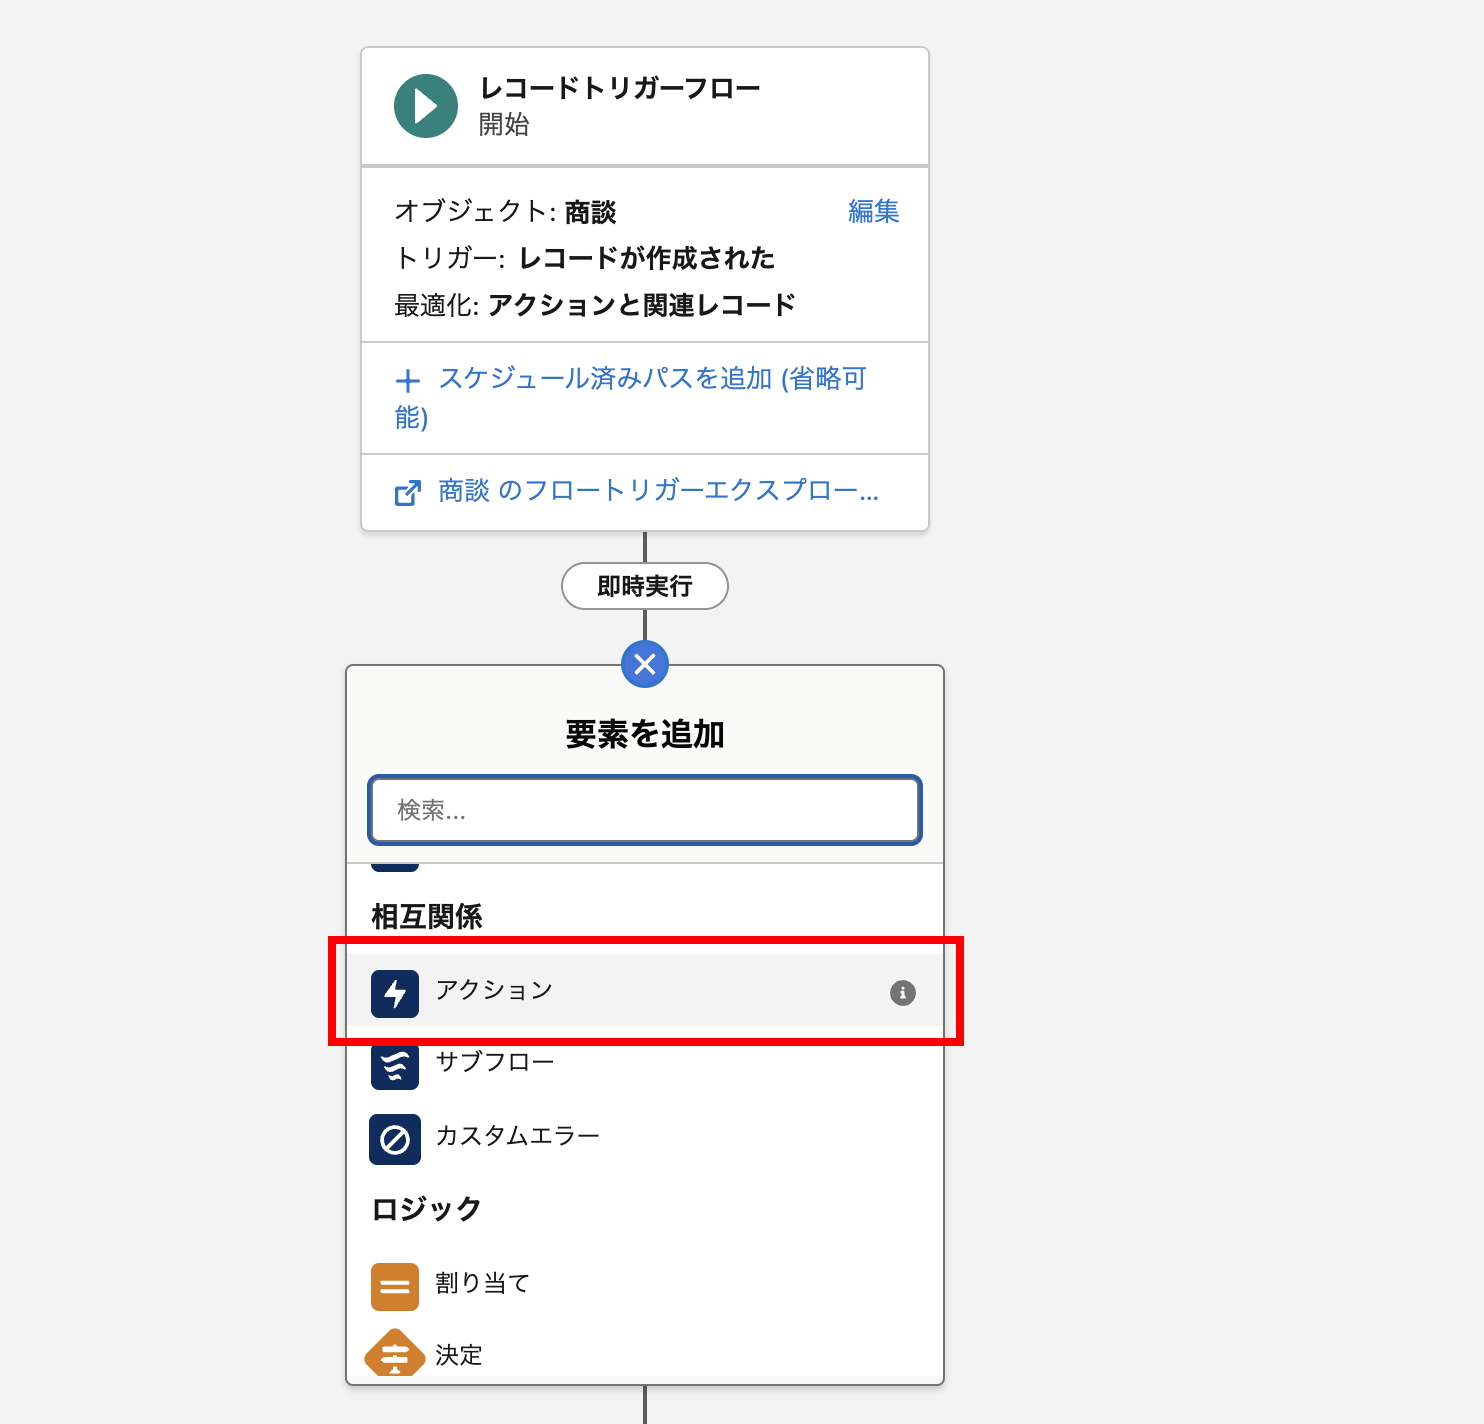
Task: Click the orange 決定 signpost icon
Action: coord(395,1355)
